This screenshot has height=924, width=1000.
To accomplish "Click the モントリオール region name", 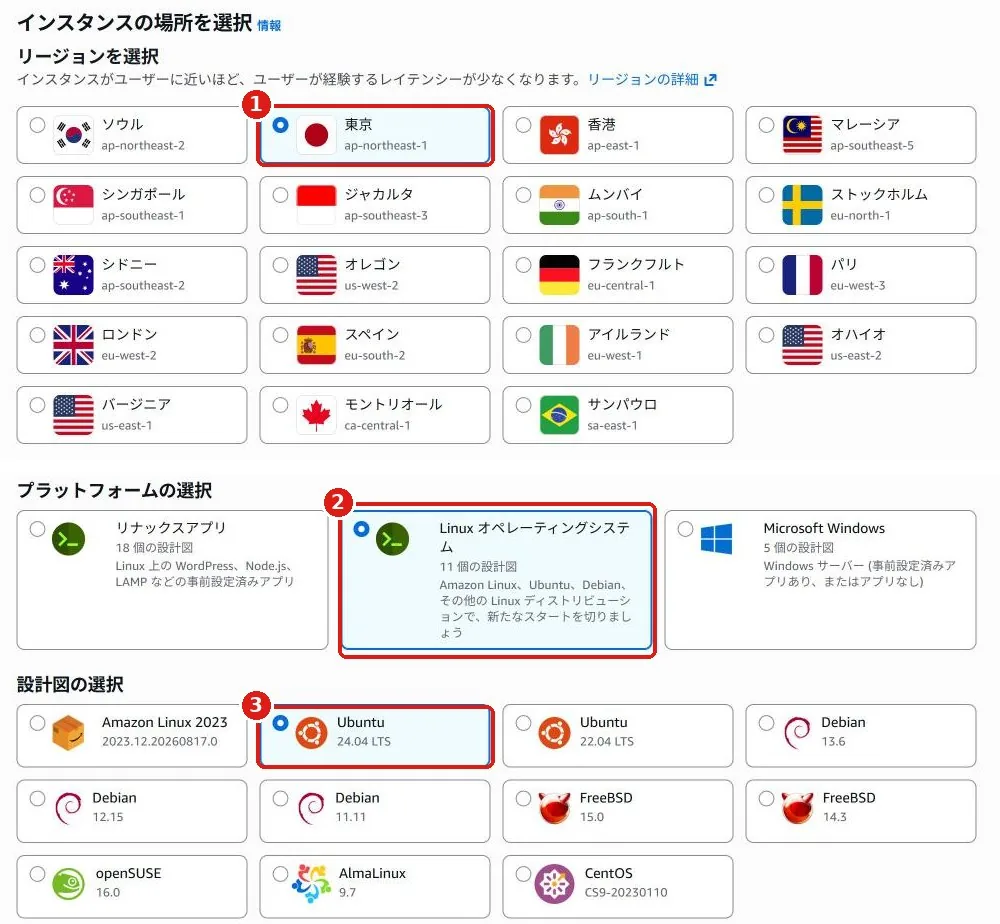I will pyautogui.click(x=393, y=405).
